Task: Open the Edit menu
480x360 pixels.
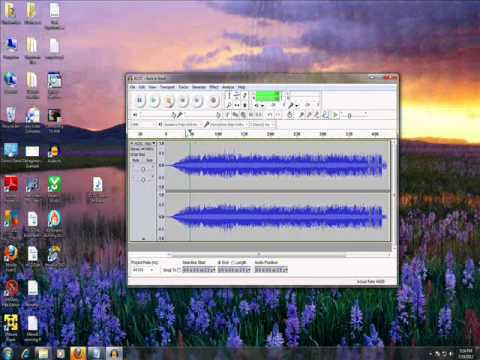Action: pyautogui.click(x=142, y=87)
